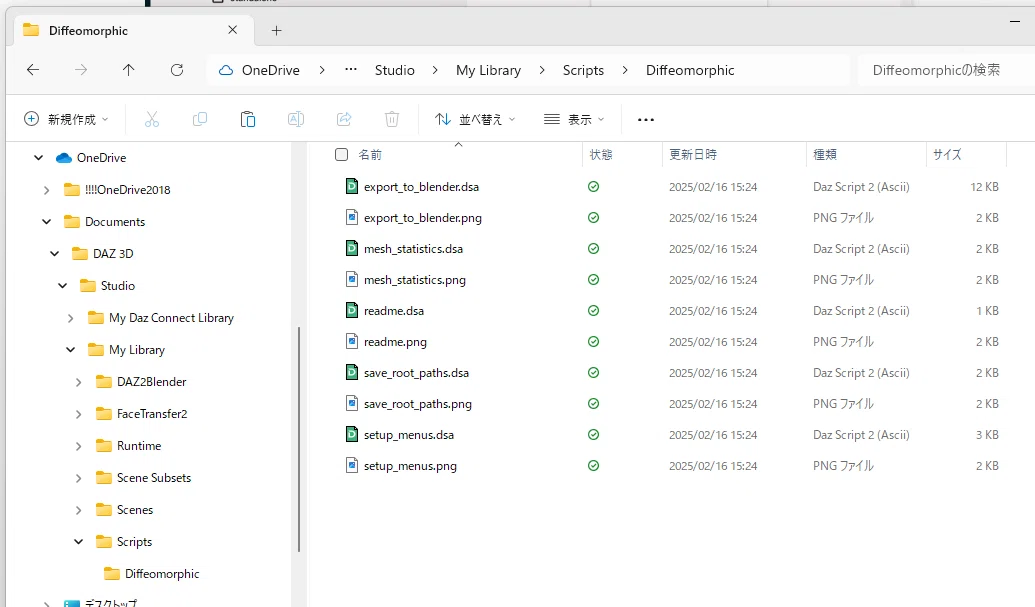Screen dimensions: 1035x607
Task: Go up one folder level
Action: point(129,70)
